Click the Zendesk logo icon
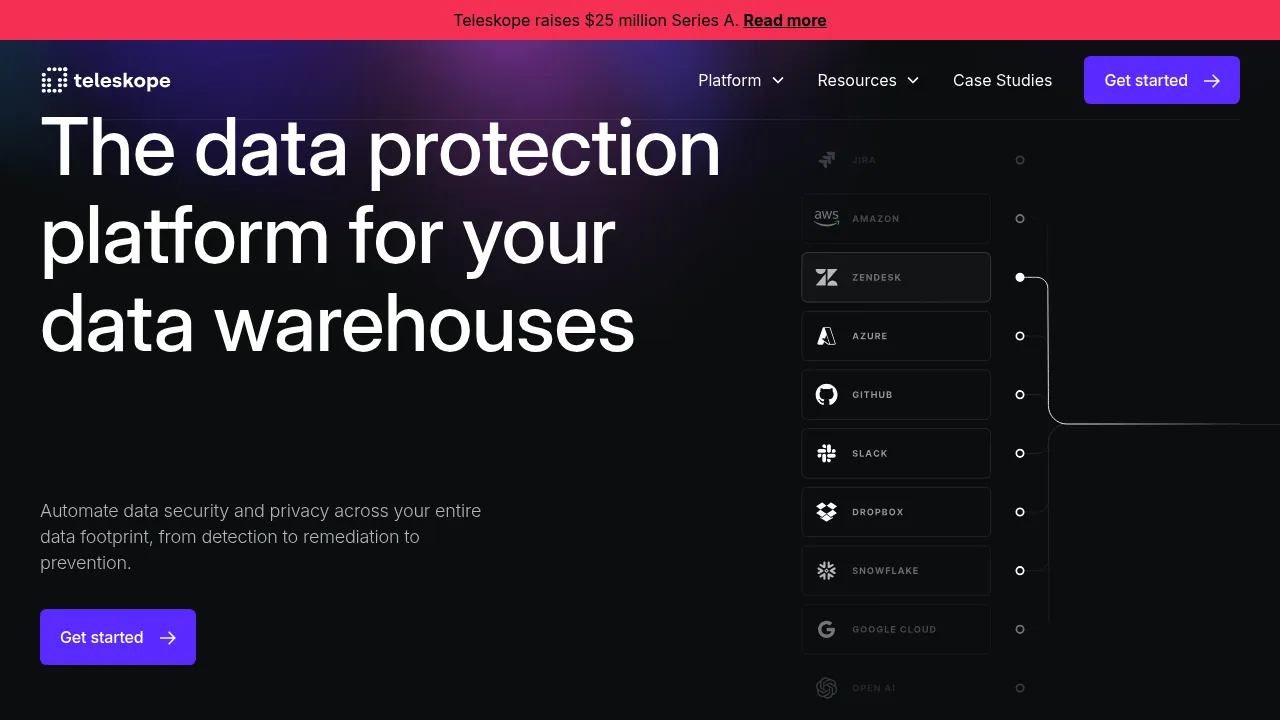Screen dimensions: 1280x720 (826, 277)
